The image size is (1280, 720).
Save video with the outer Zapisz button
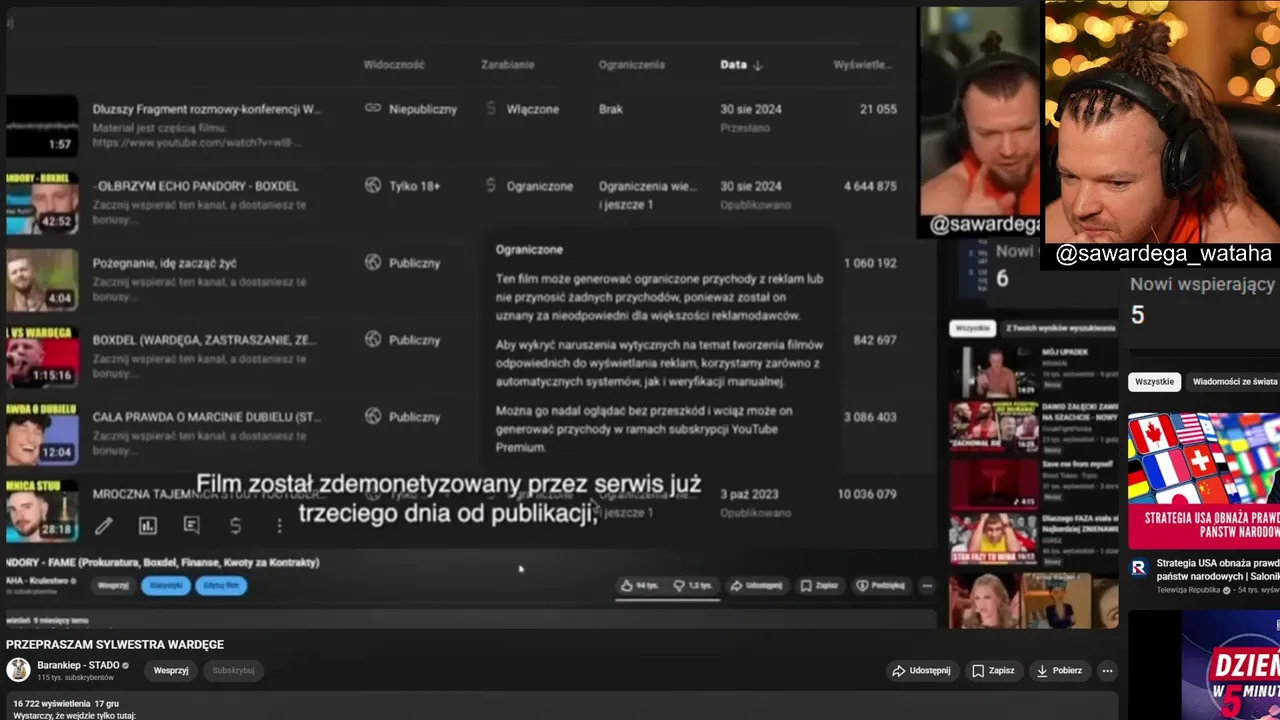coord(993,670)
